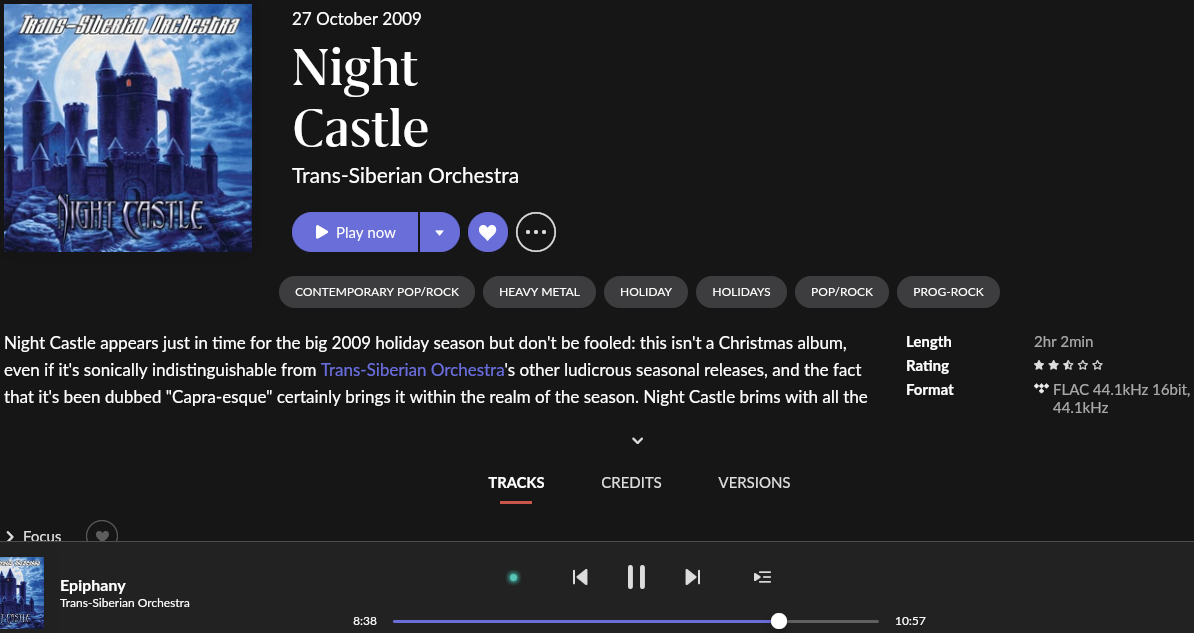Image resolution: width=1194 pixels, height=633 pixels.
Task: Switch to the VERSIONS tab
Action: tap(754, 483)
